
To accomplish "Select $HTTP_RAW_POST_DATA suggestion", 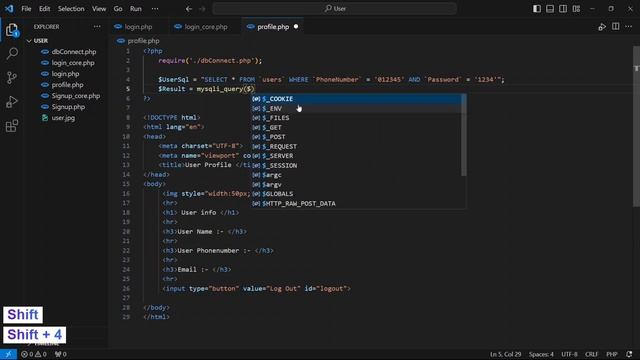I will 356,203.
